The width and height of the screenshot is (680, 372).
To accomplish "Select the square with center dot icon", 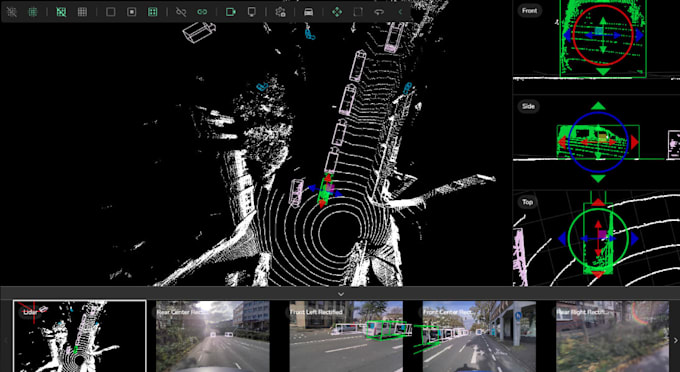I will [131, 12].
